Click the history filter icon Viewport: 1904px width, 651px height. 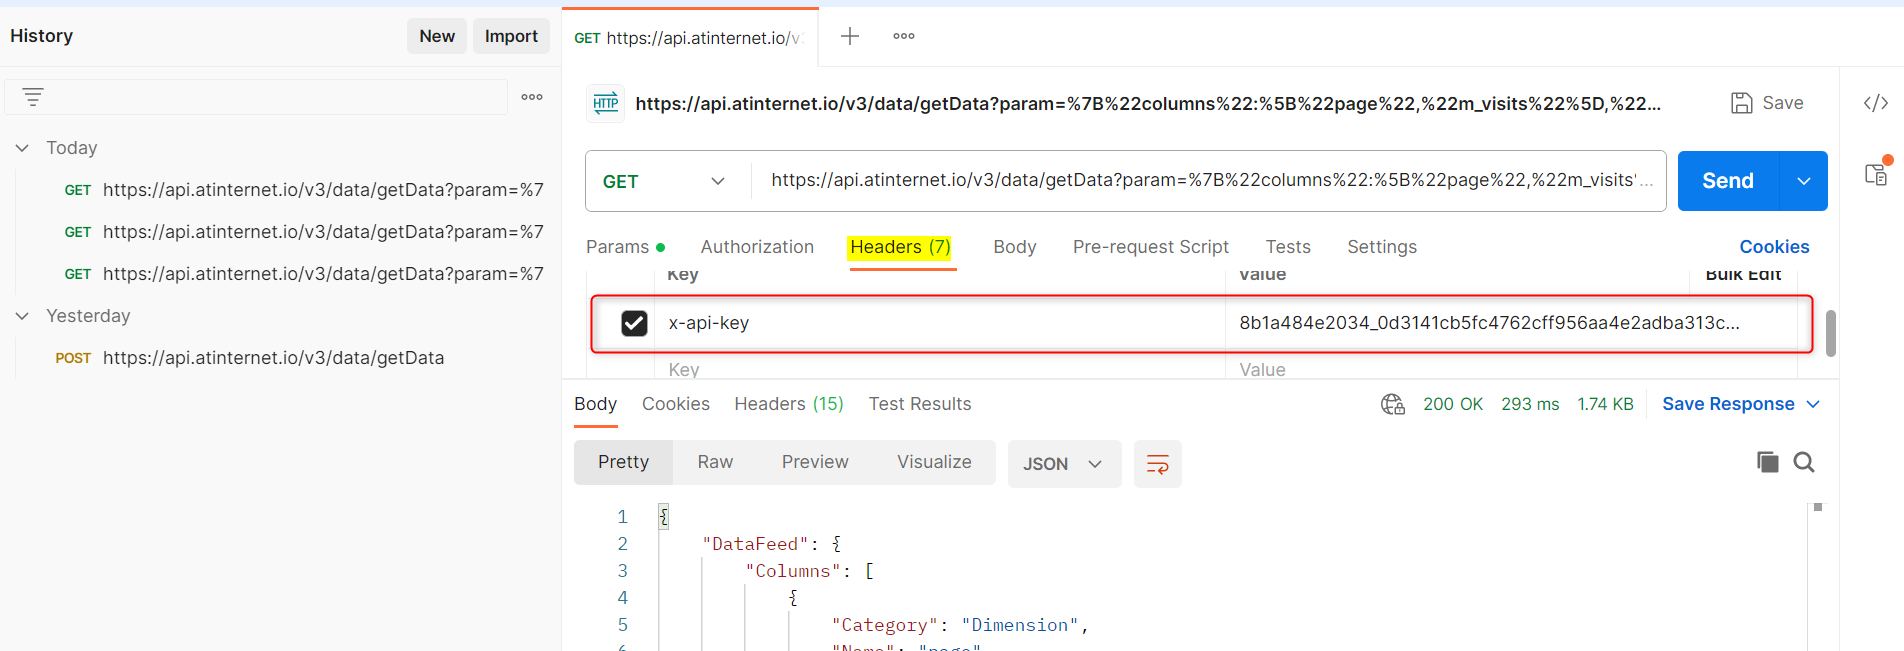click(x=33, y=97)
